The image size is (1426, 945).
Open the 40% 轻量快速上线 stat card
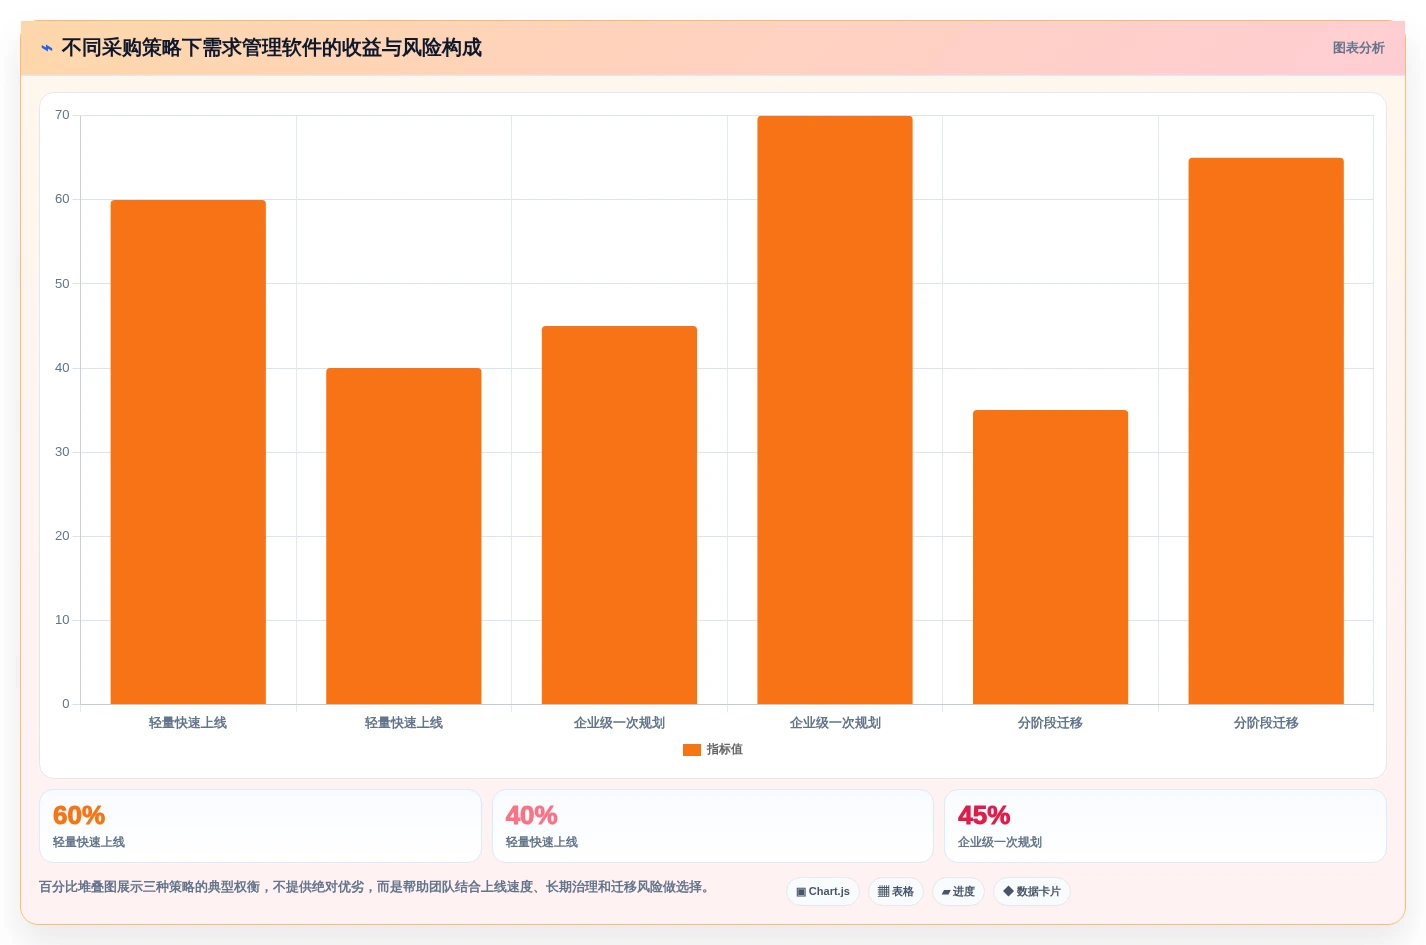[x=713, y=826]
